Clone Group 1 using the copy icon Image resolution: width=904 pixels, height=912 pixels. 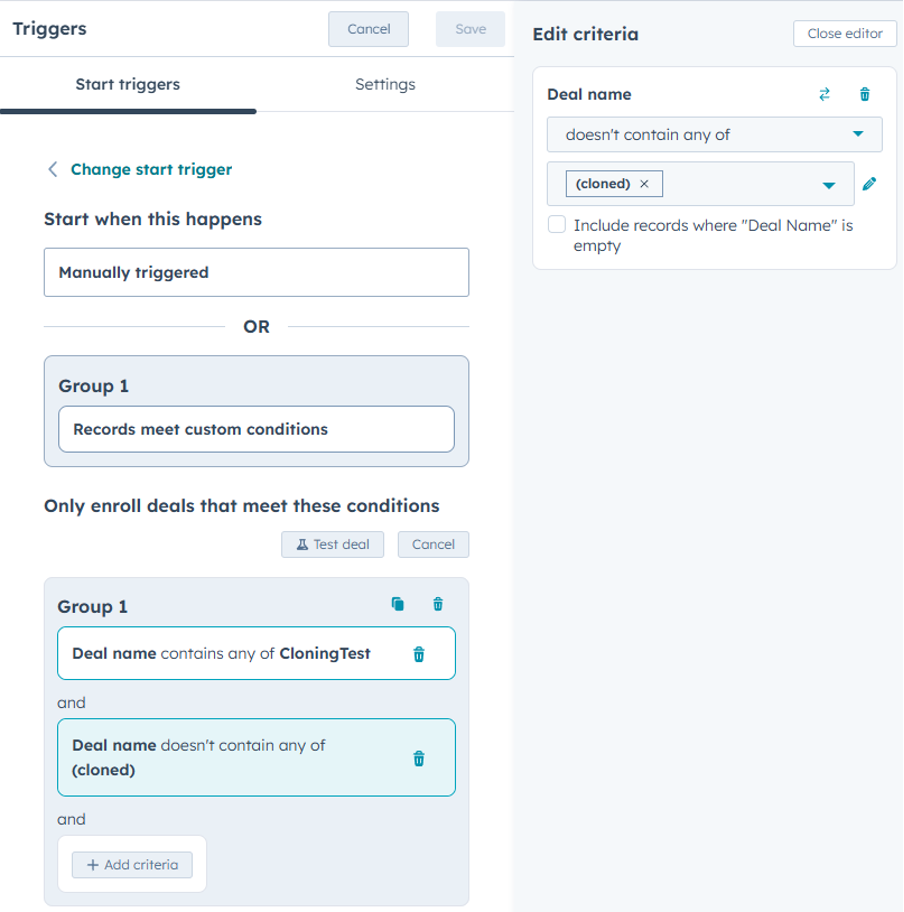(398, 604)
